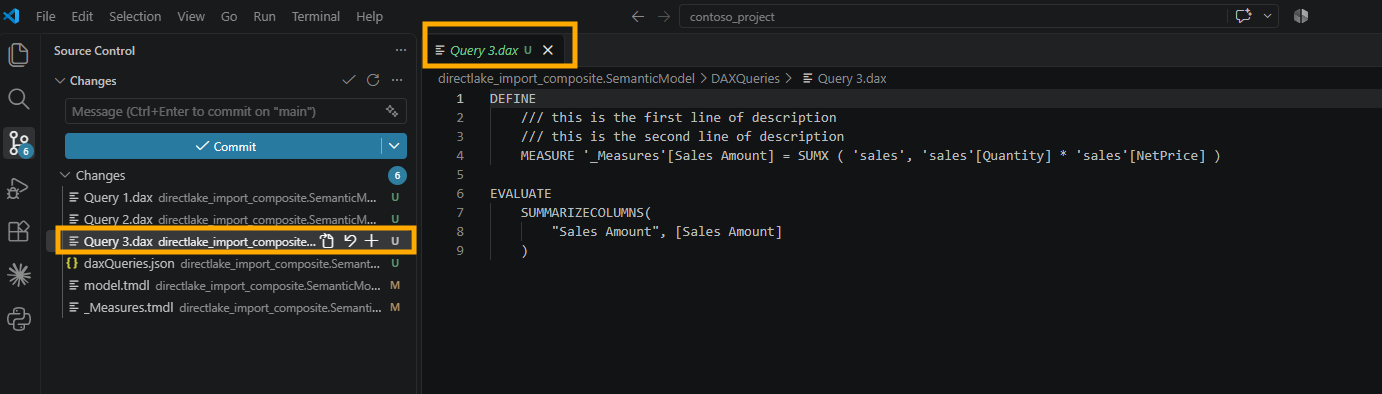Select _Measures.tmdl in changes list
Image resolution: width=1382 pixels, height=394 pixels.
230,307
